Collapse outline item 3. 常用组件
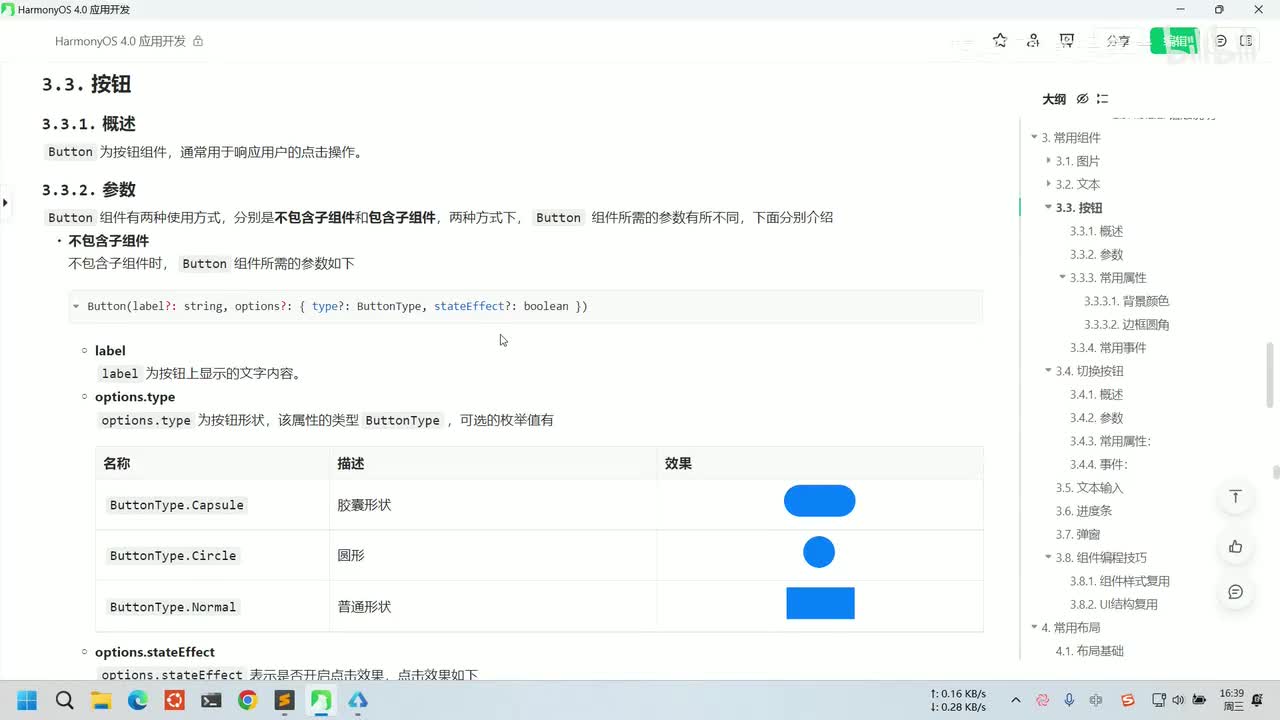This screenshot has width=1280, height=720. point(1035,138)
